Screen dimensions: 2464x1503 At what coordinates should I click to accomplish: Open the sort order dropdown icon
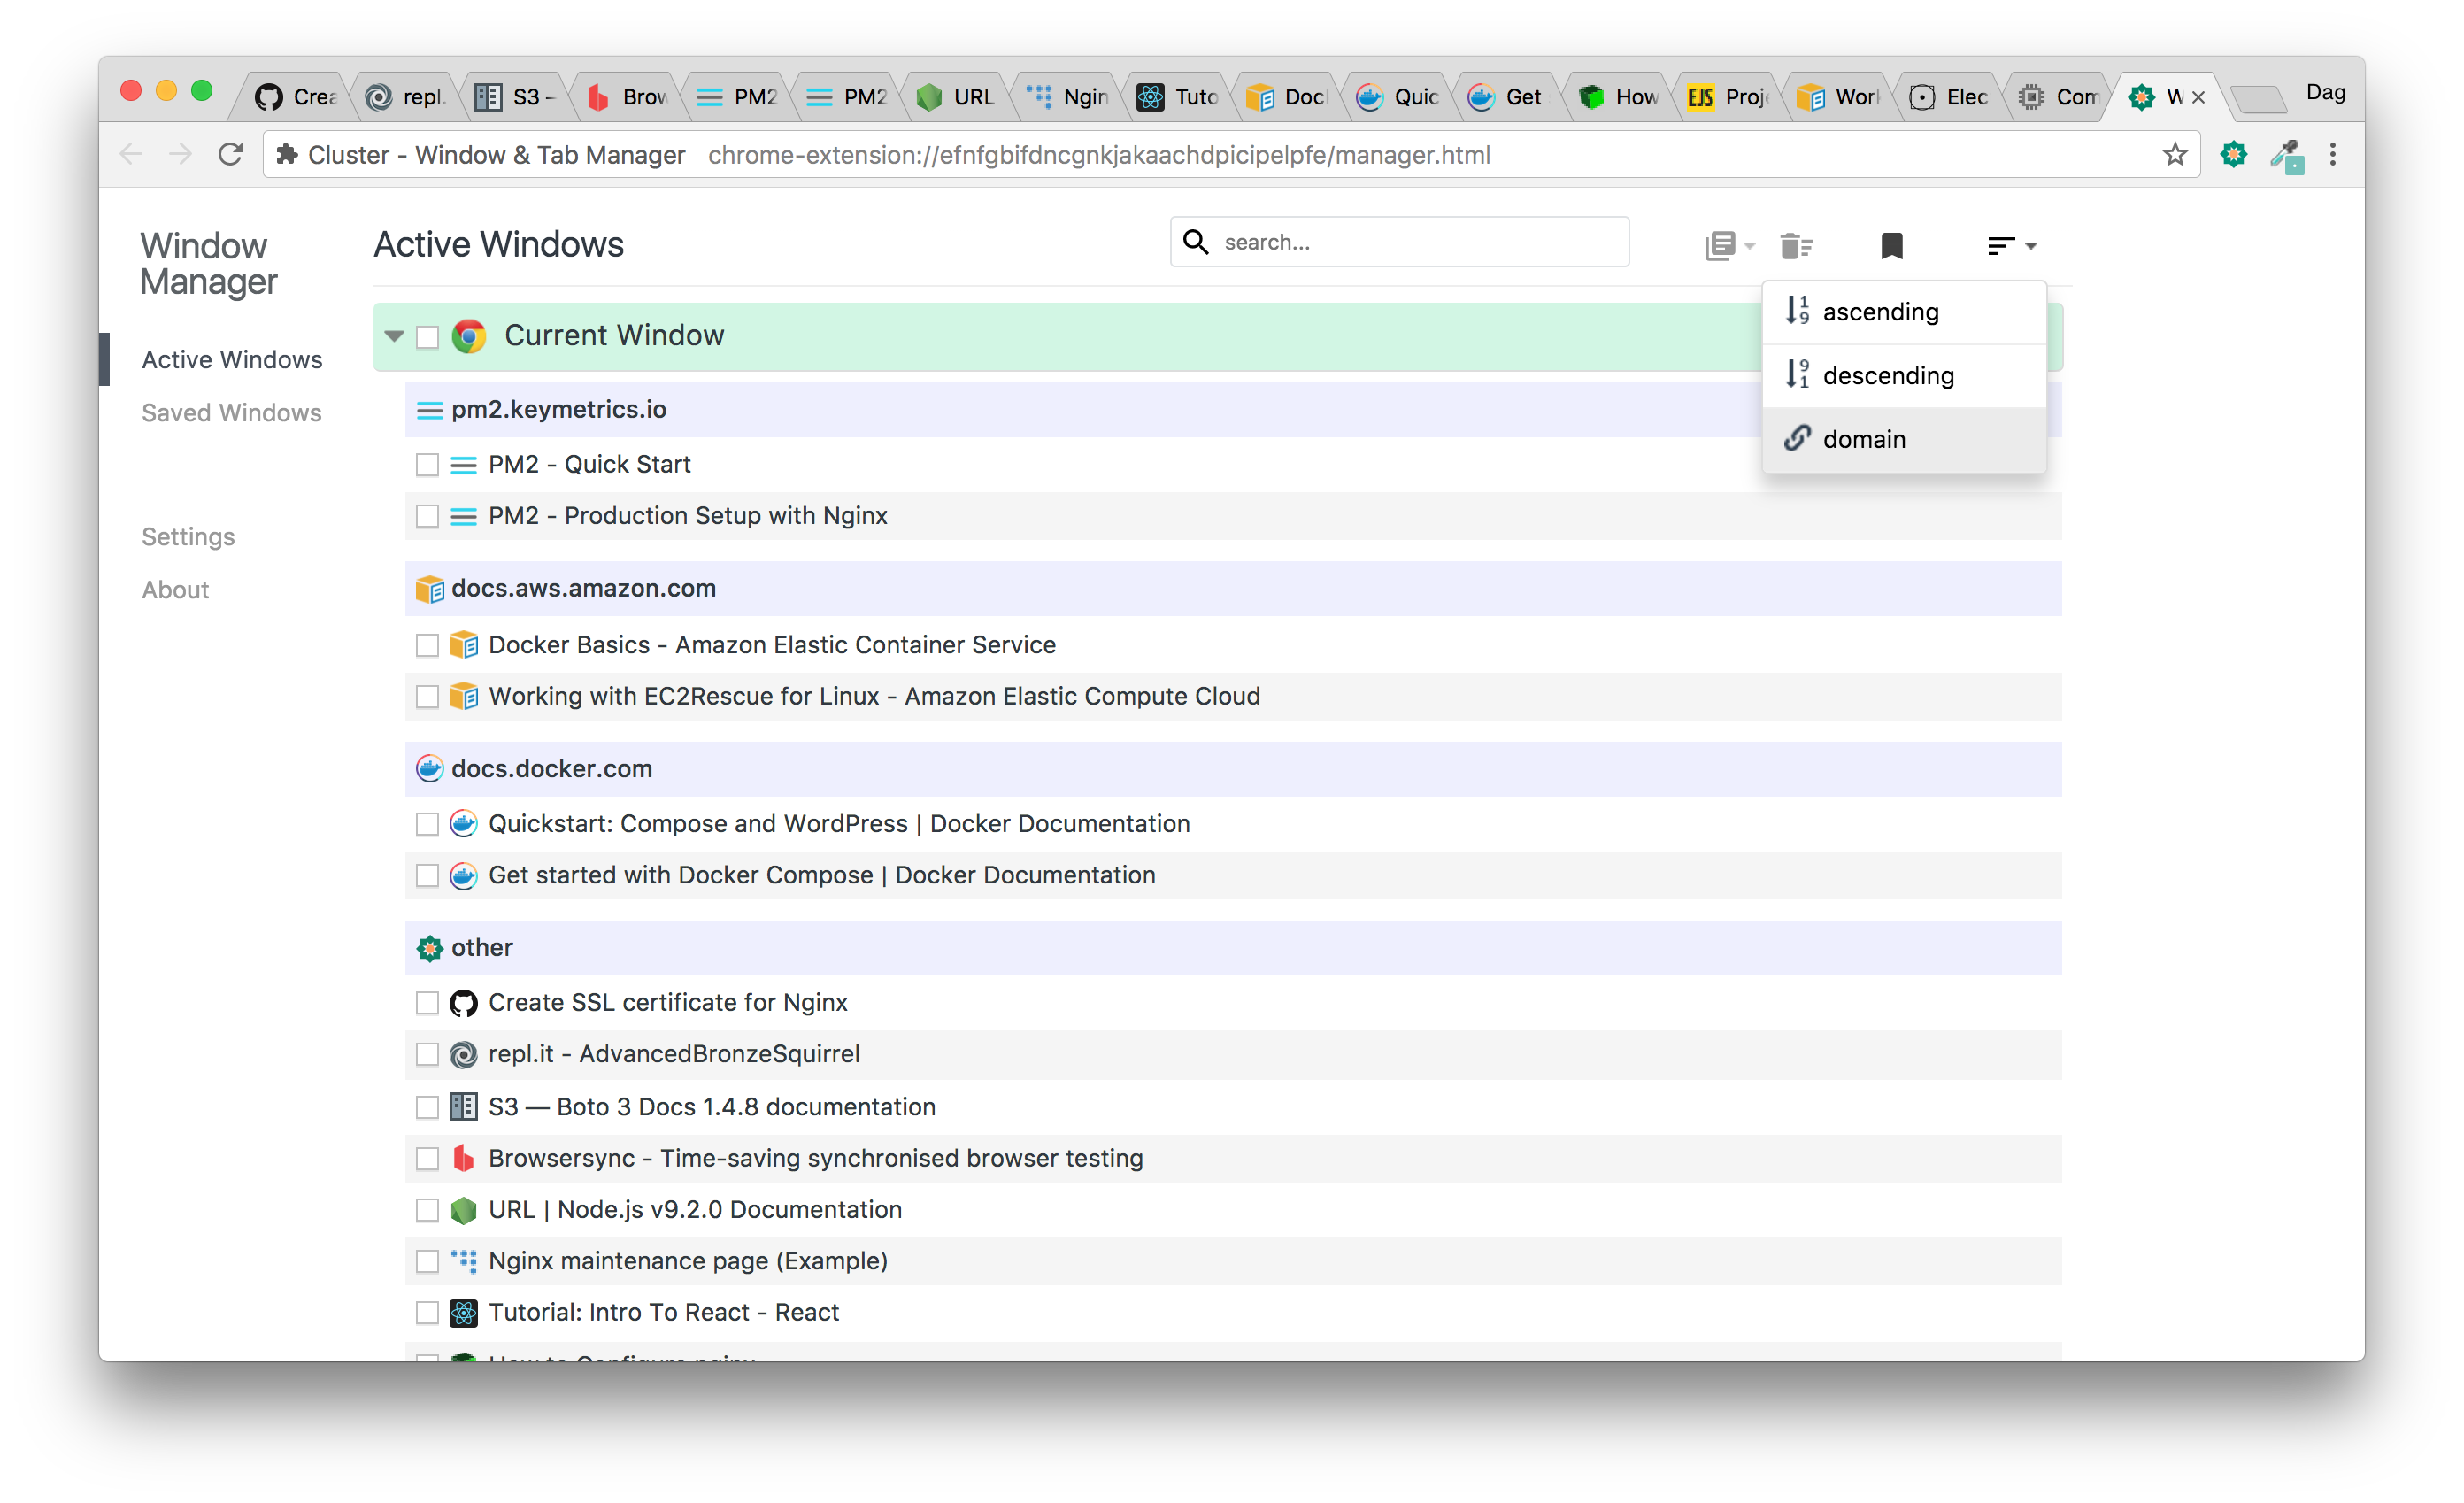(2011, 245)
